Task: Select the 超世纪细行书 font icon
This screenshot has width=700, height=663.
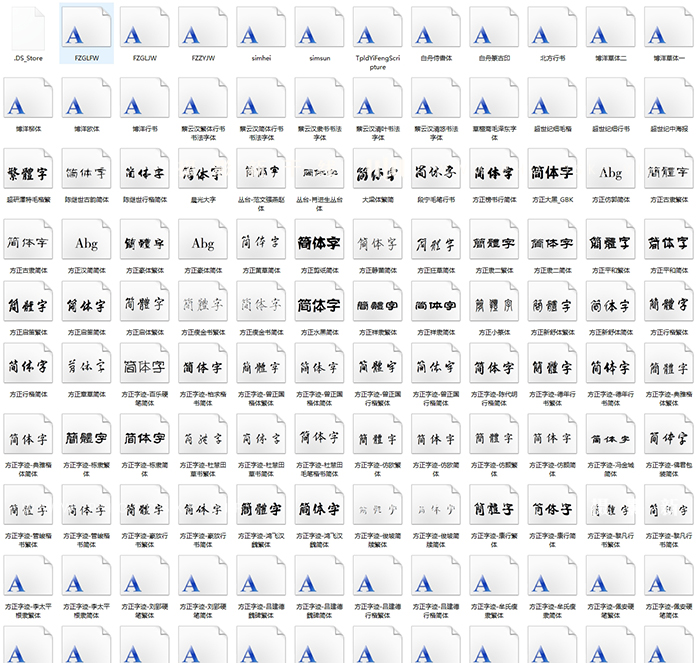Action: 611,98
